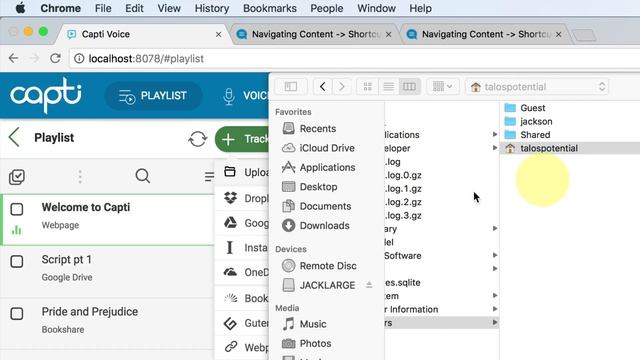Open the vertical dots more options
Viewport: 640px width, 360px height.
[80, 176]
